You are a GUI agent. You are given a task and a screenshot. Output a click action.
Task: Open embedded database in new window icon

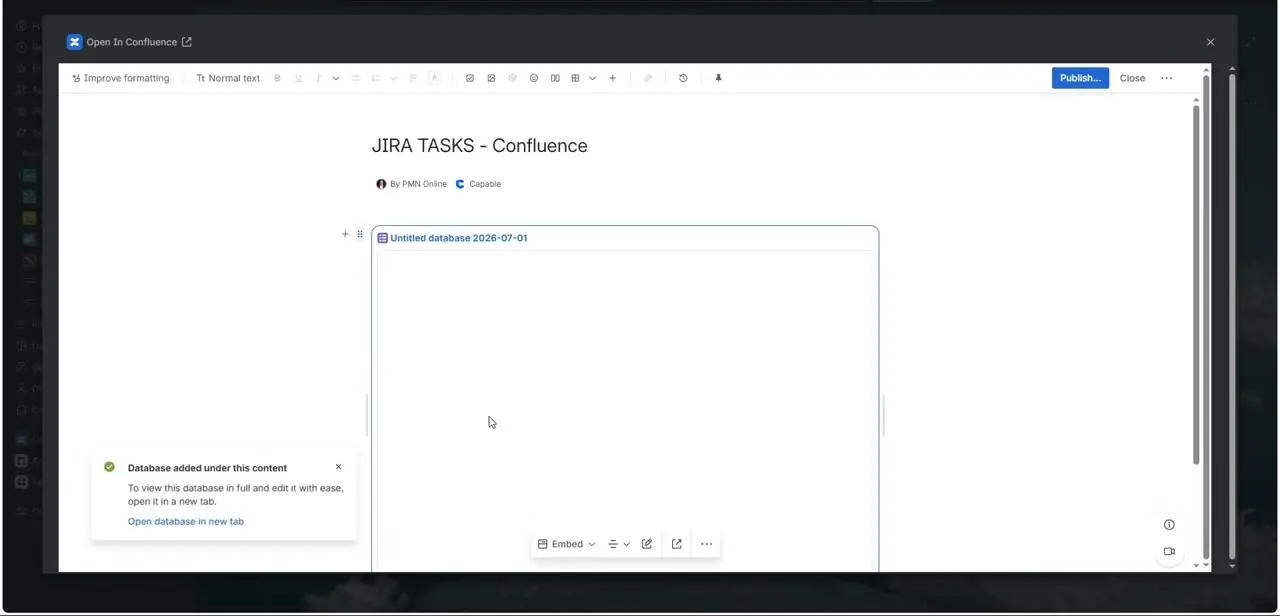[x=677, y=544]
